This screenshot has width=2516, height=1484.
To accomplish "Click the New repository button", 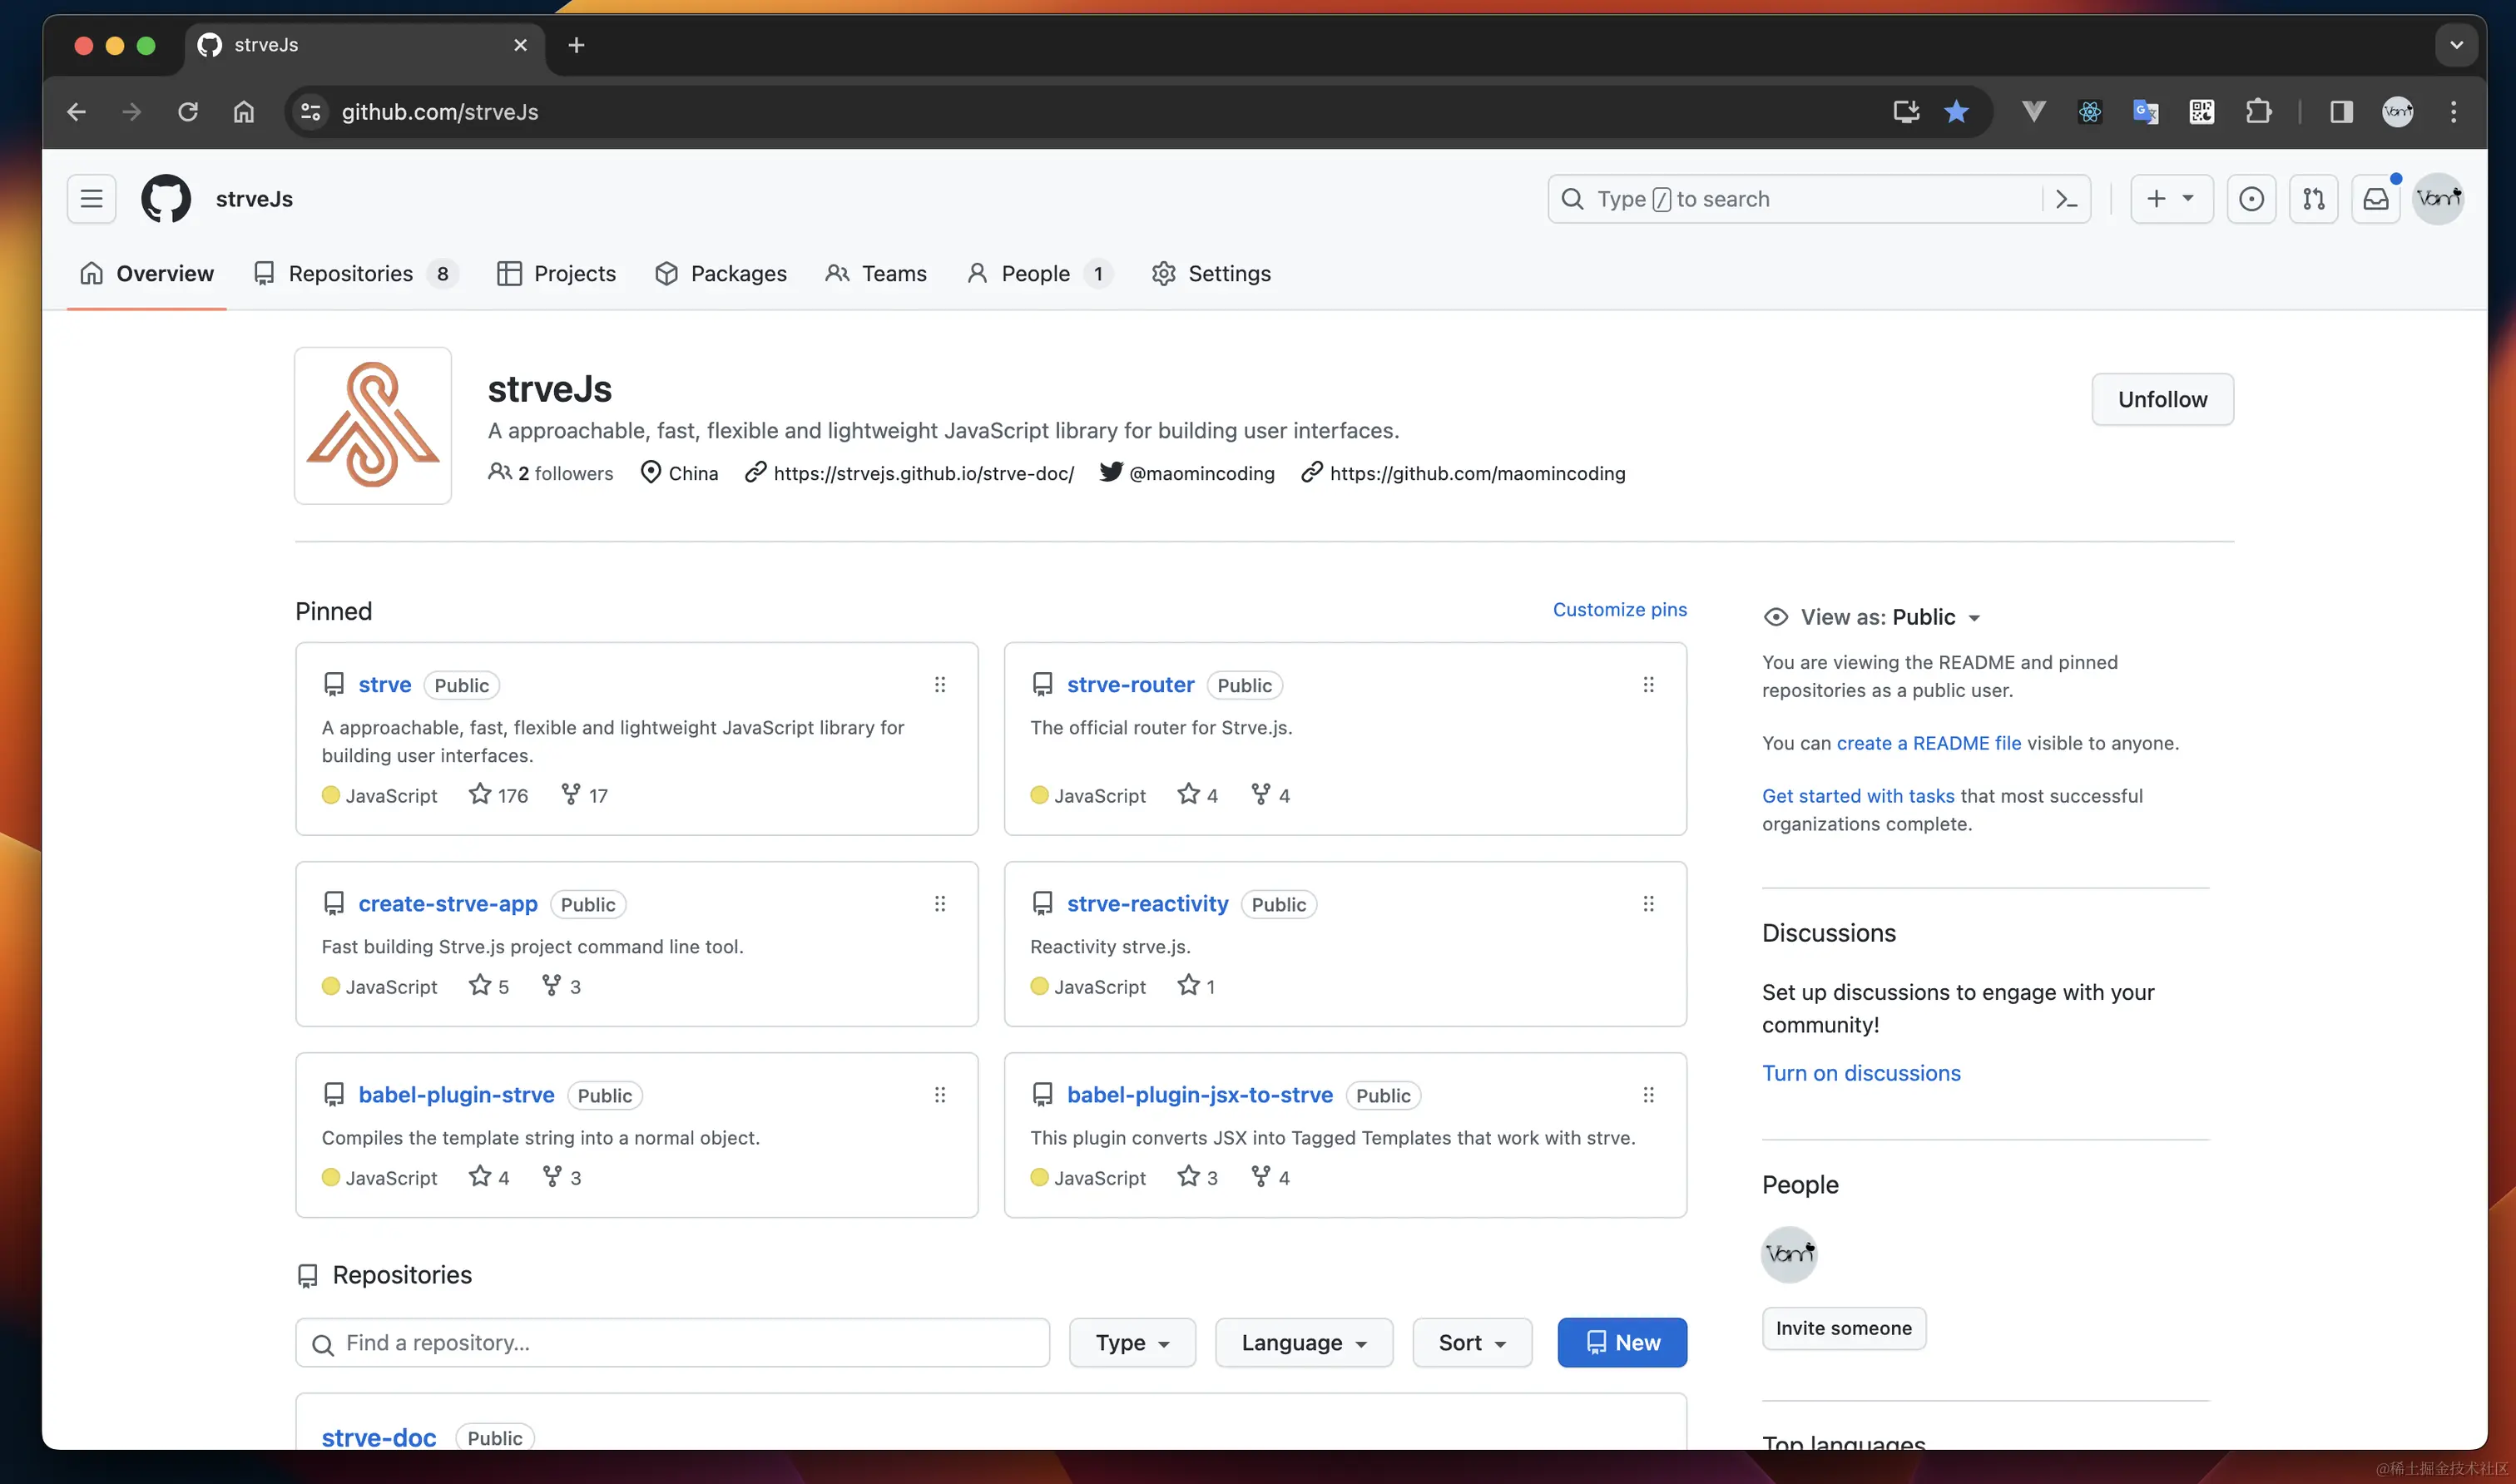I will pos(1621,1342).
